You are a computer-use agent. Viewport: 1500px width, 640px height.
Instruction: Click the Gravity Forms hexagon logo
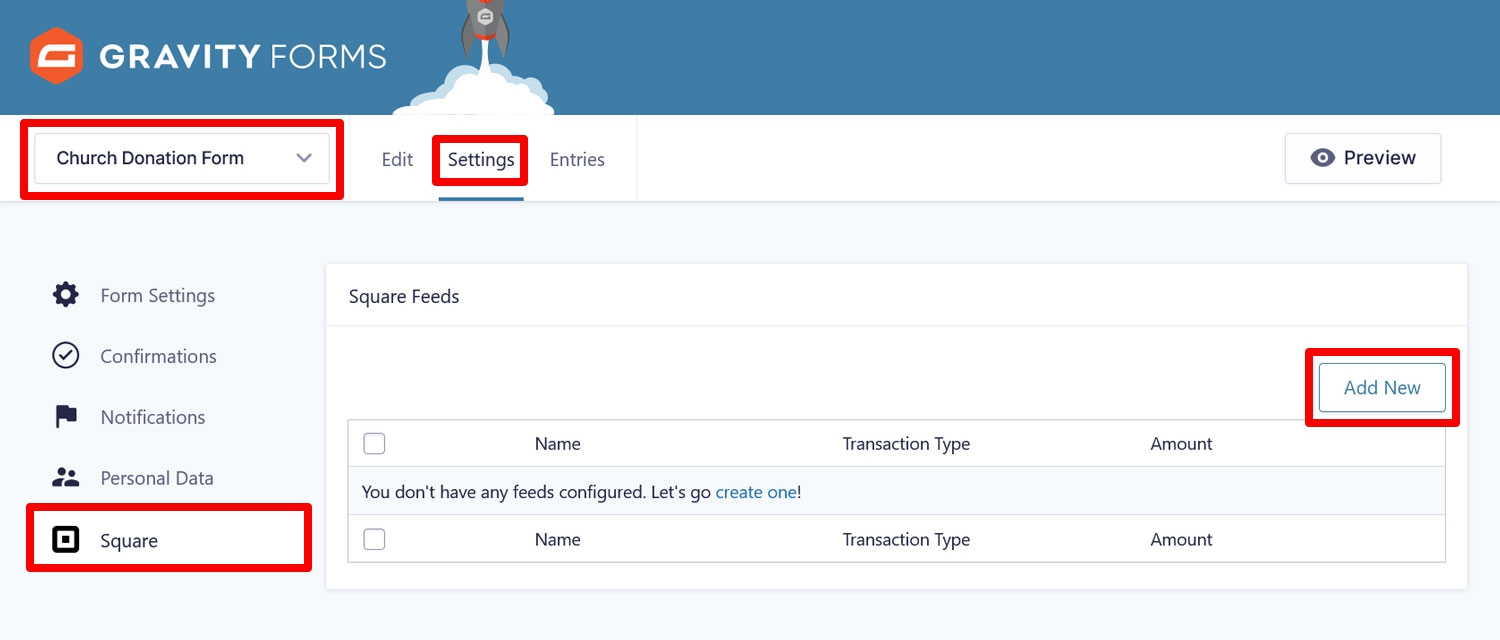[55, 56]
